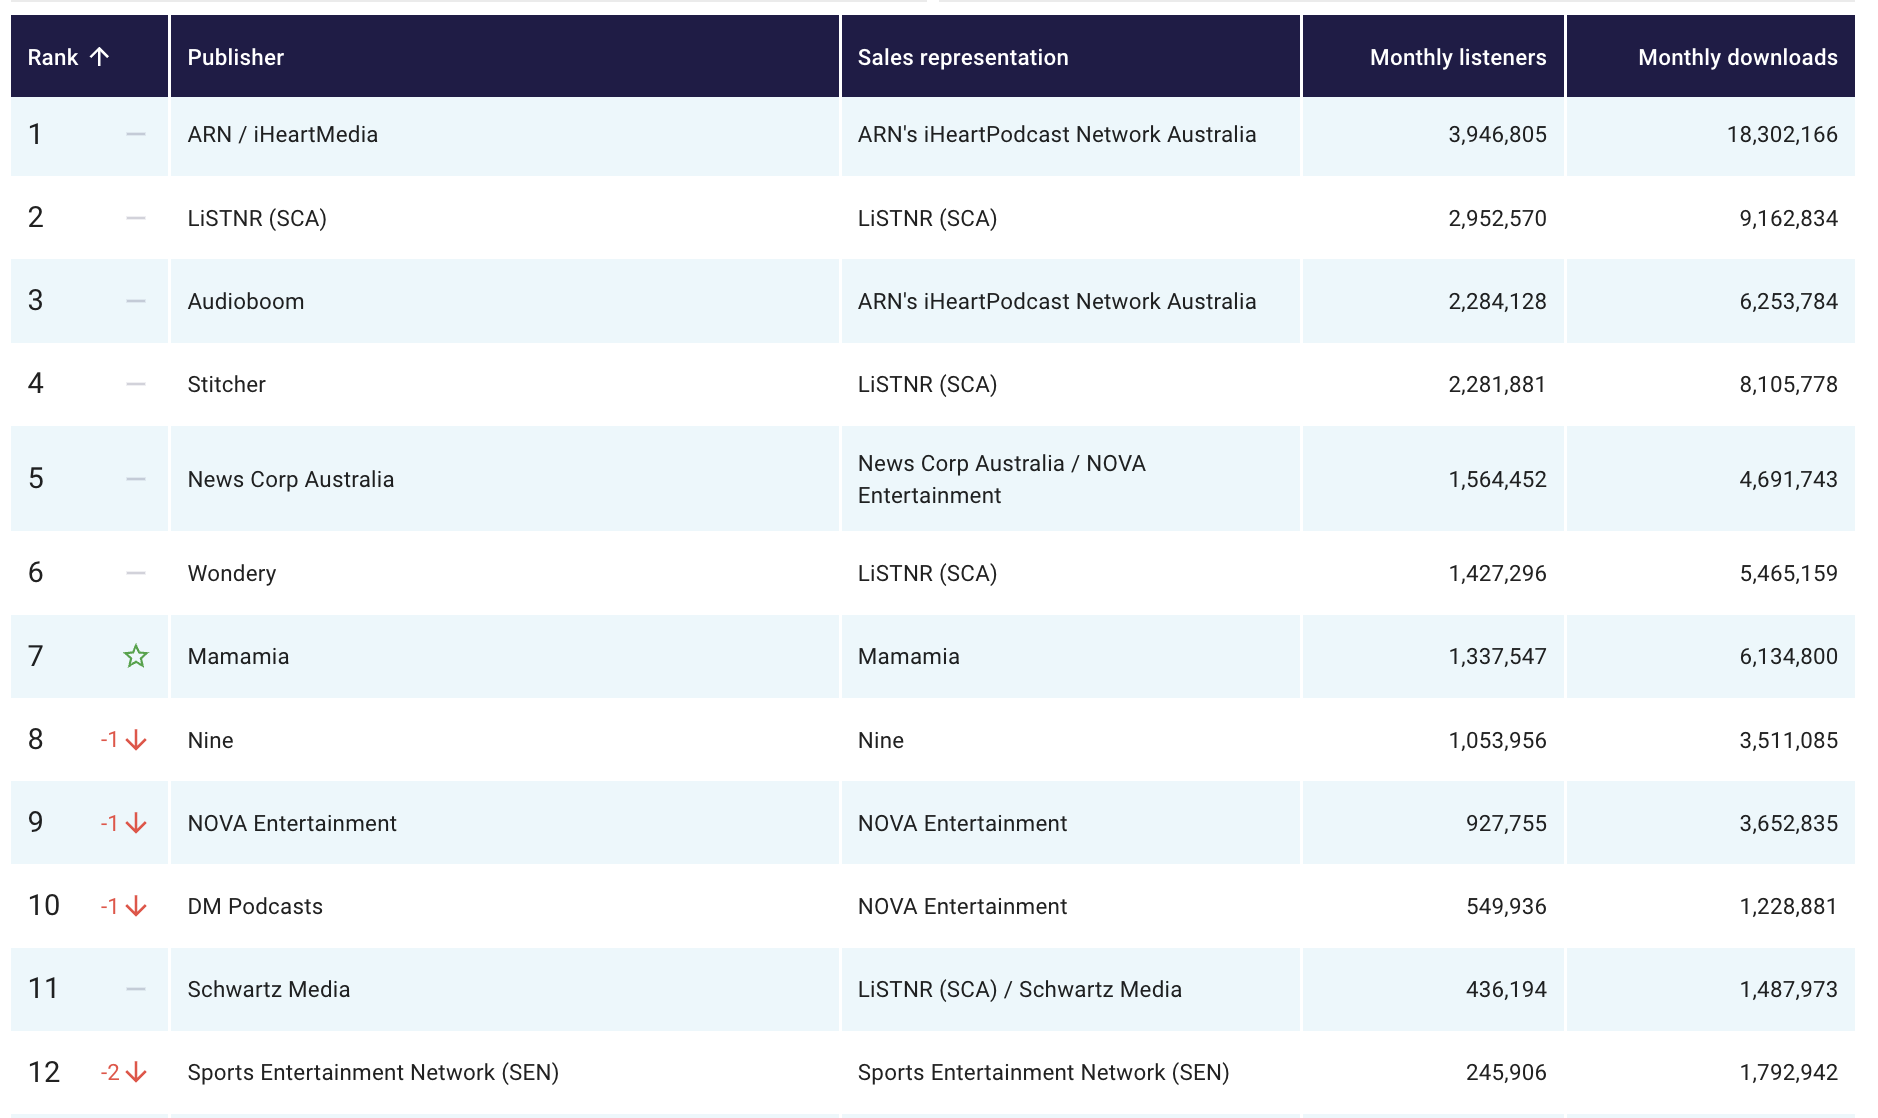This screenshot has height=1118, width=1878.
Task: Click monthly downloads value 5,465,159
Action: click(x=1788, y=573)
